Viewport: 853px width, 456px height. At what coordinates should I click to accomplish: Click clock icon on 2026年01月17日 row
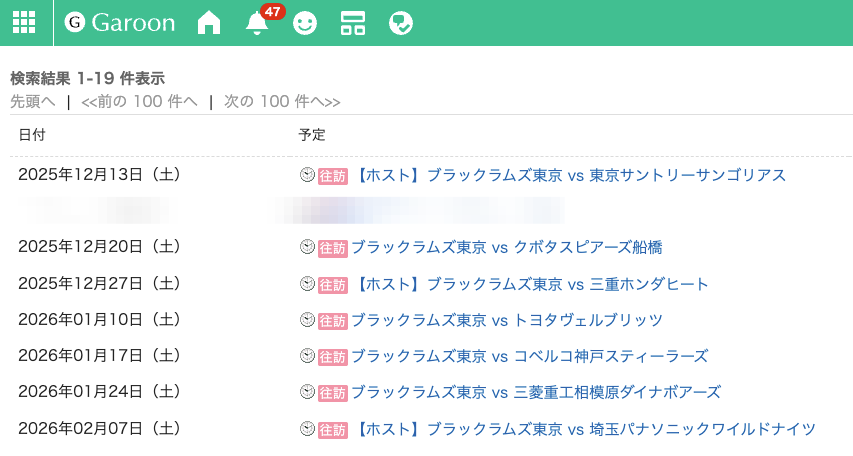pyautogui.click(x=307, y=356)
